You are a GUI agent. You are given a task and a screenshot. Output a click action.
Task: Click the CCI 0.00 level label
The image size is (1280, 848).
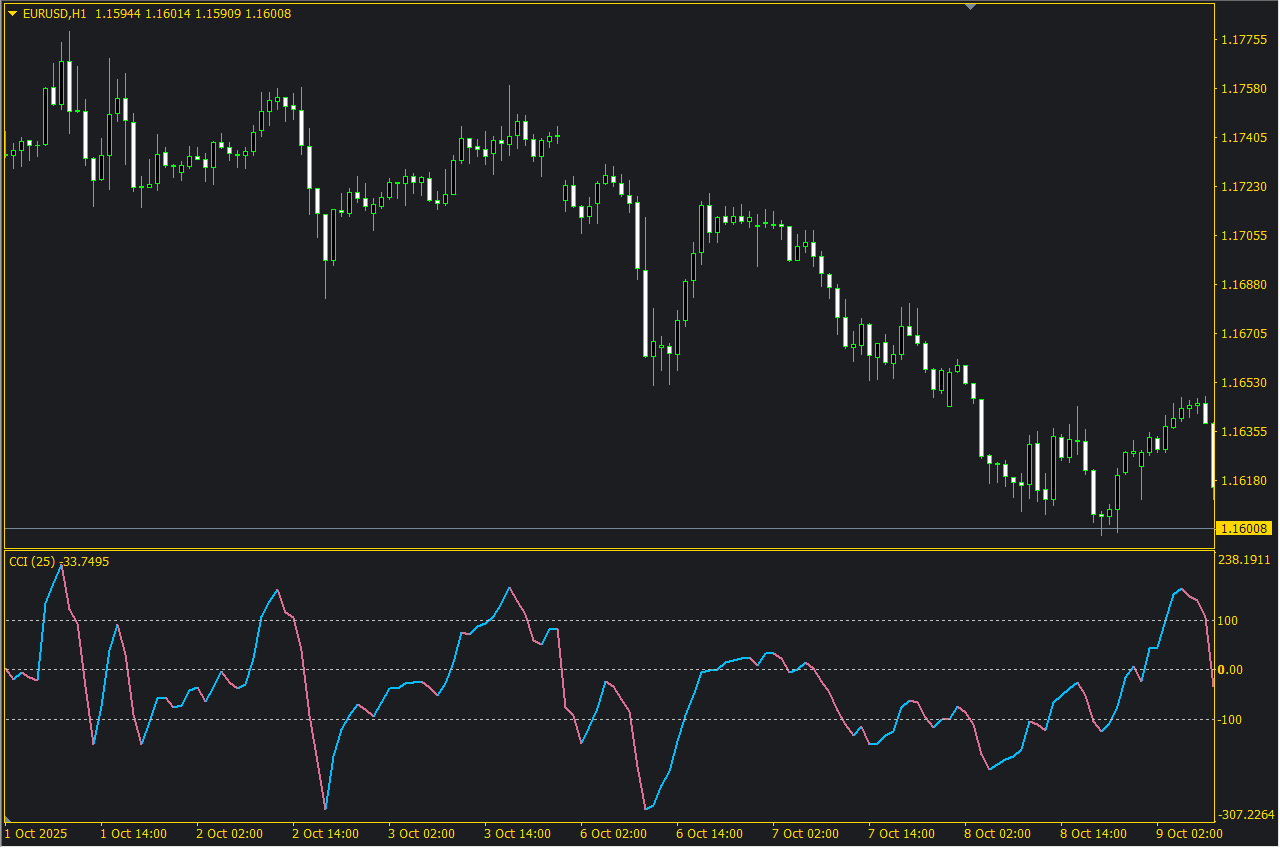[1230, 670]
